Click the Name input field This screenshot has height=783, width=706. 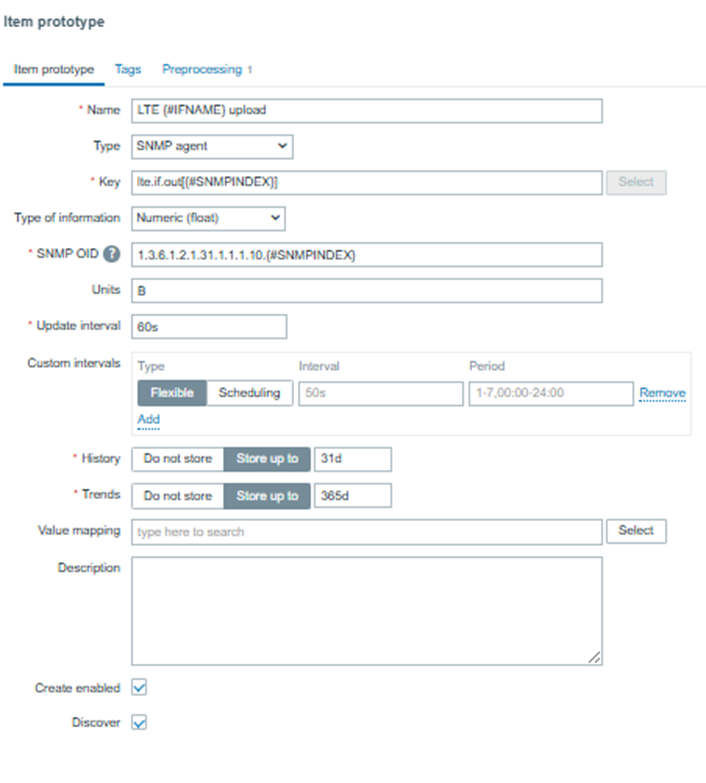(366, 110)
